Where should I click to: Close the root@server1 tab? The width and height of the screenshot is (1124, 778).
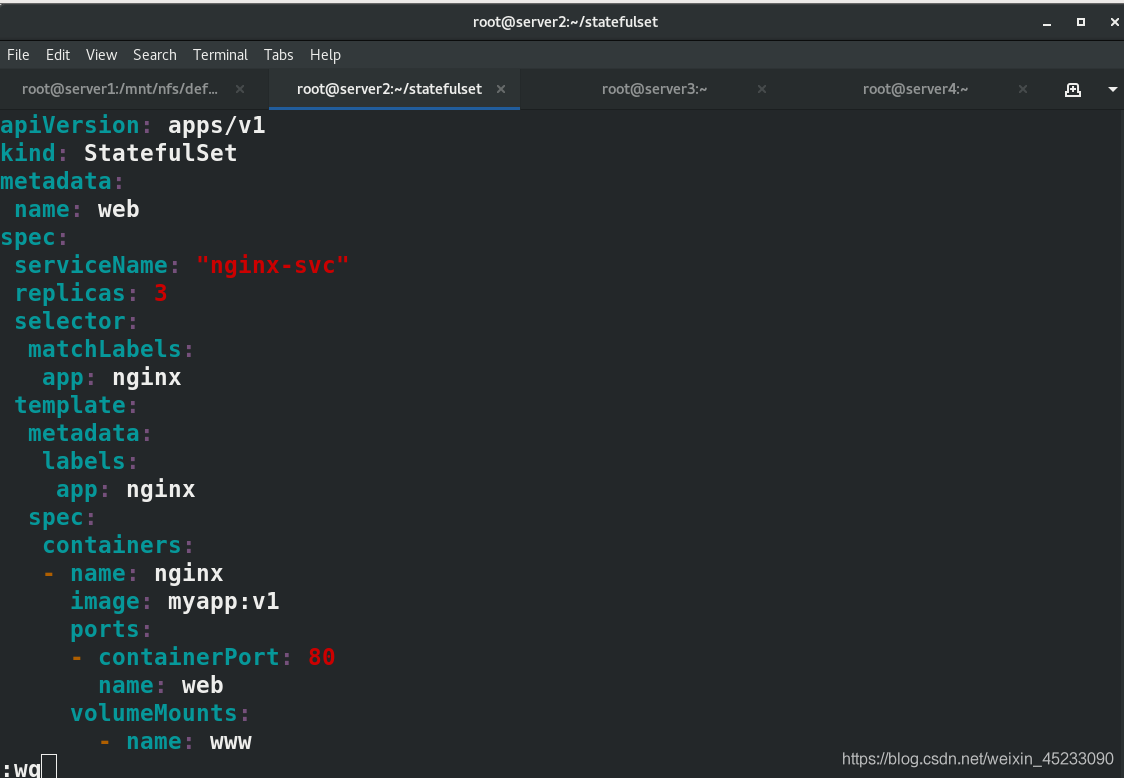[x=240, y=89]
